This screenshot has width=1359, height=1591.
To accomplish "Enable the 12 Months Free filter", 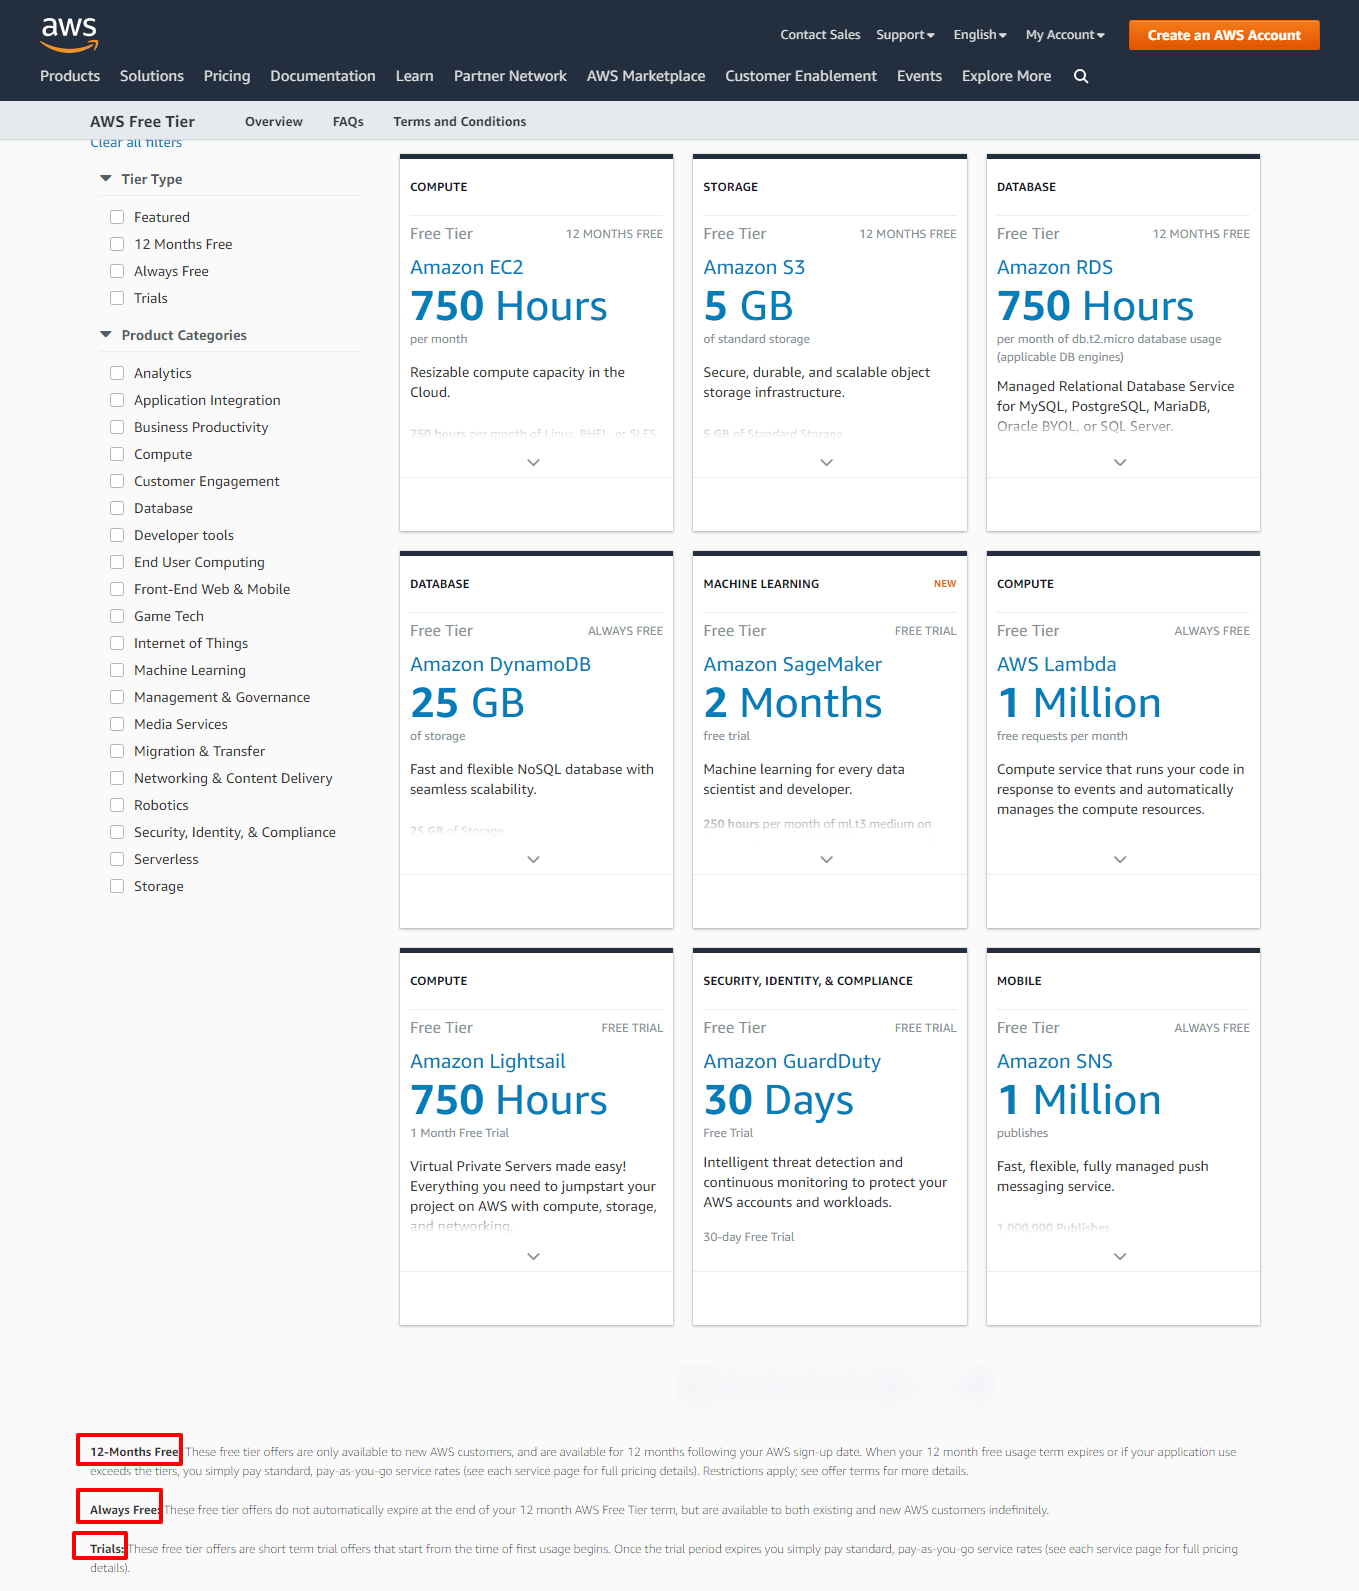I will click(117, 244).
